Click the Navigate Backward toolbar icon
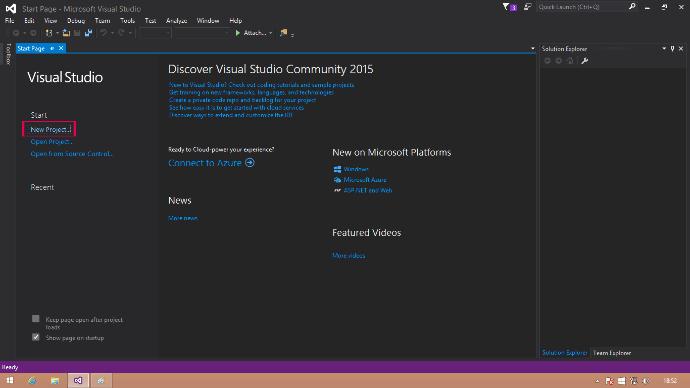 click(16, 33)
